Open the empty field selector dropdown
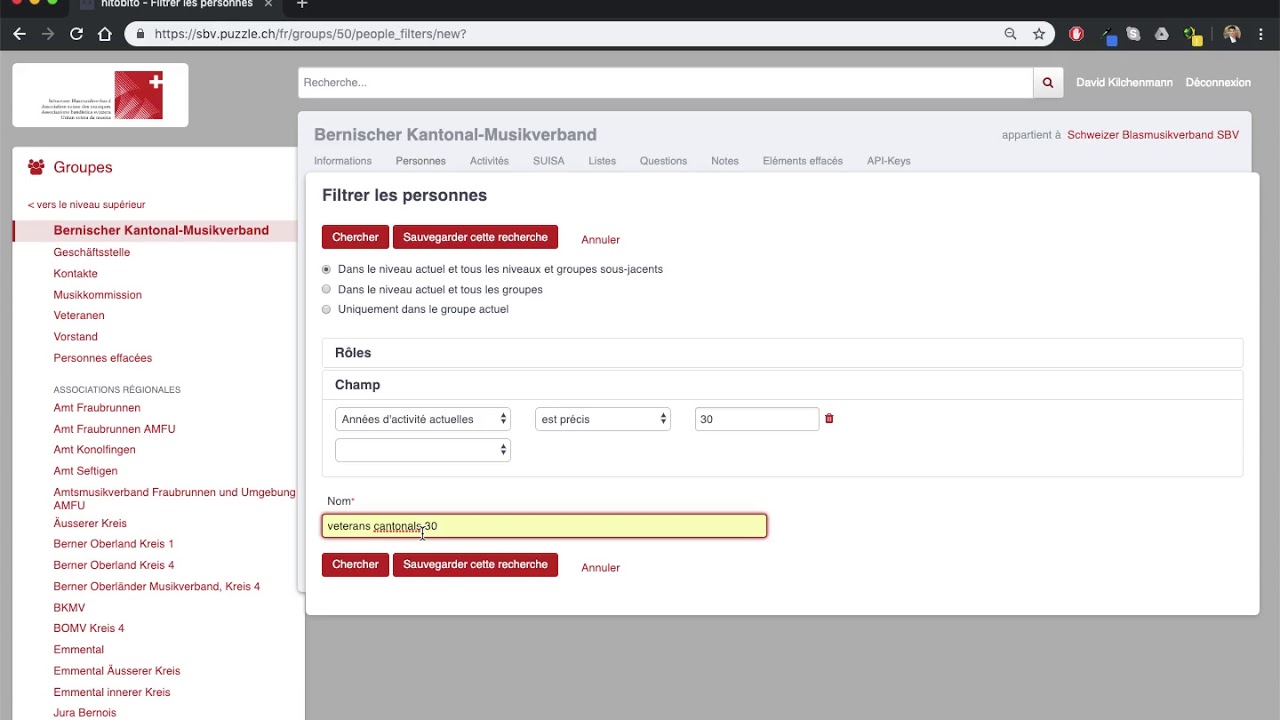The width and height of the screenshot is (1280, 720). point(423,451)
